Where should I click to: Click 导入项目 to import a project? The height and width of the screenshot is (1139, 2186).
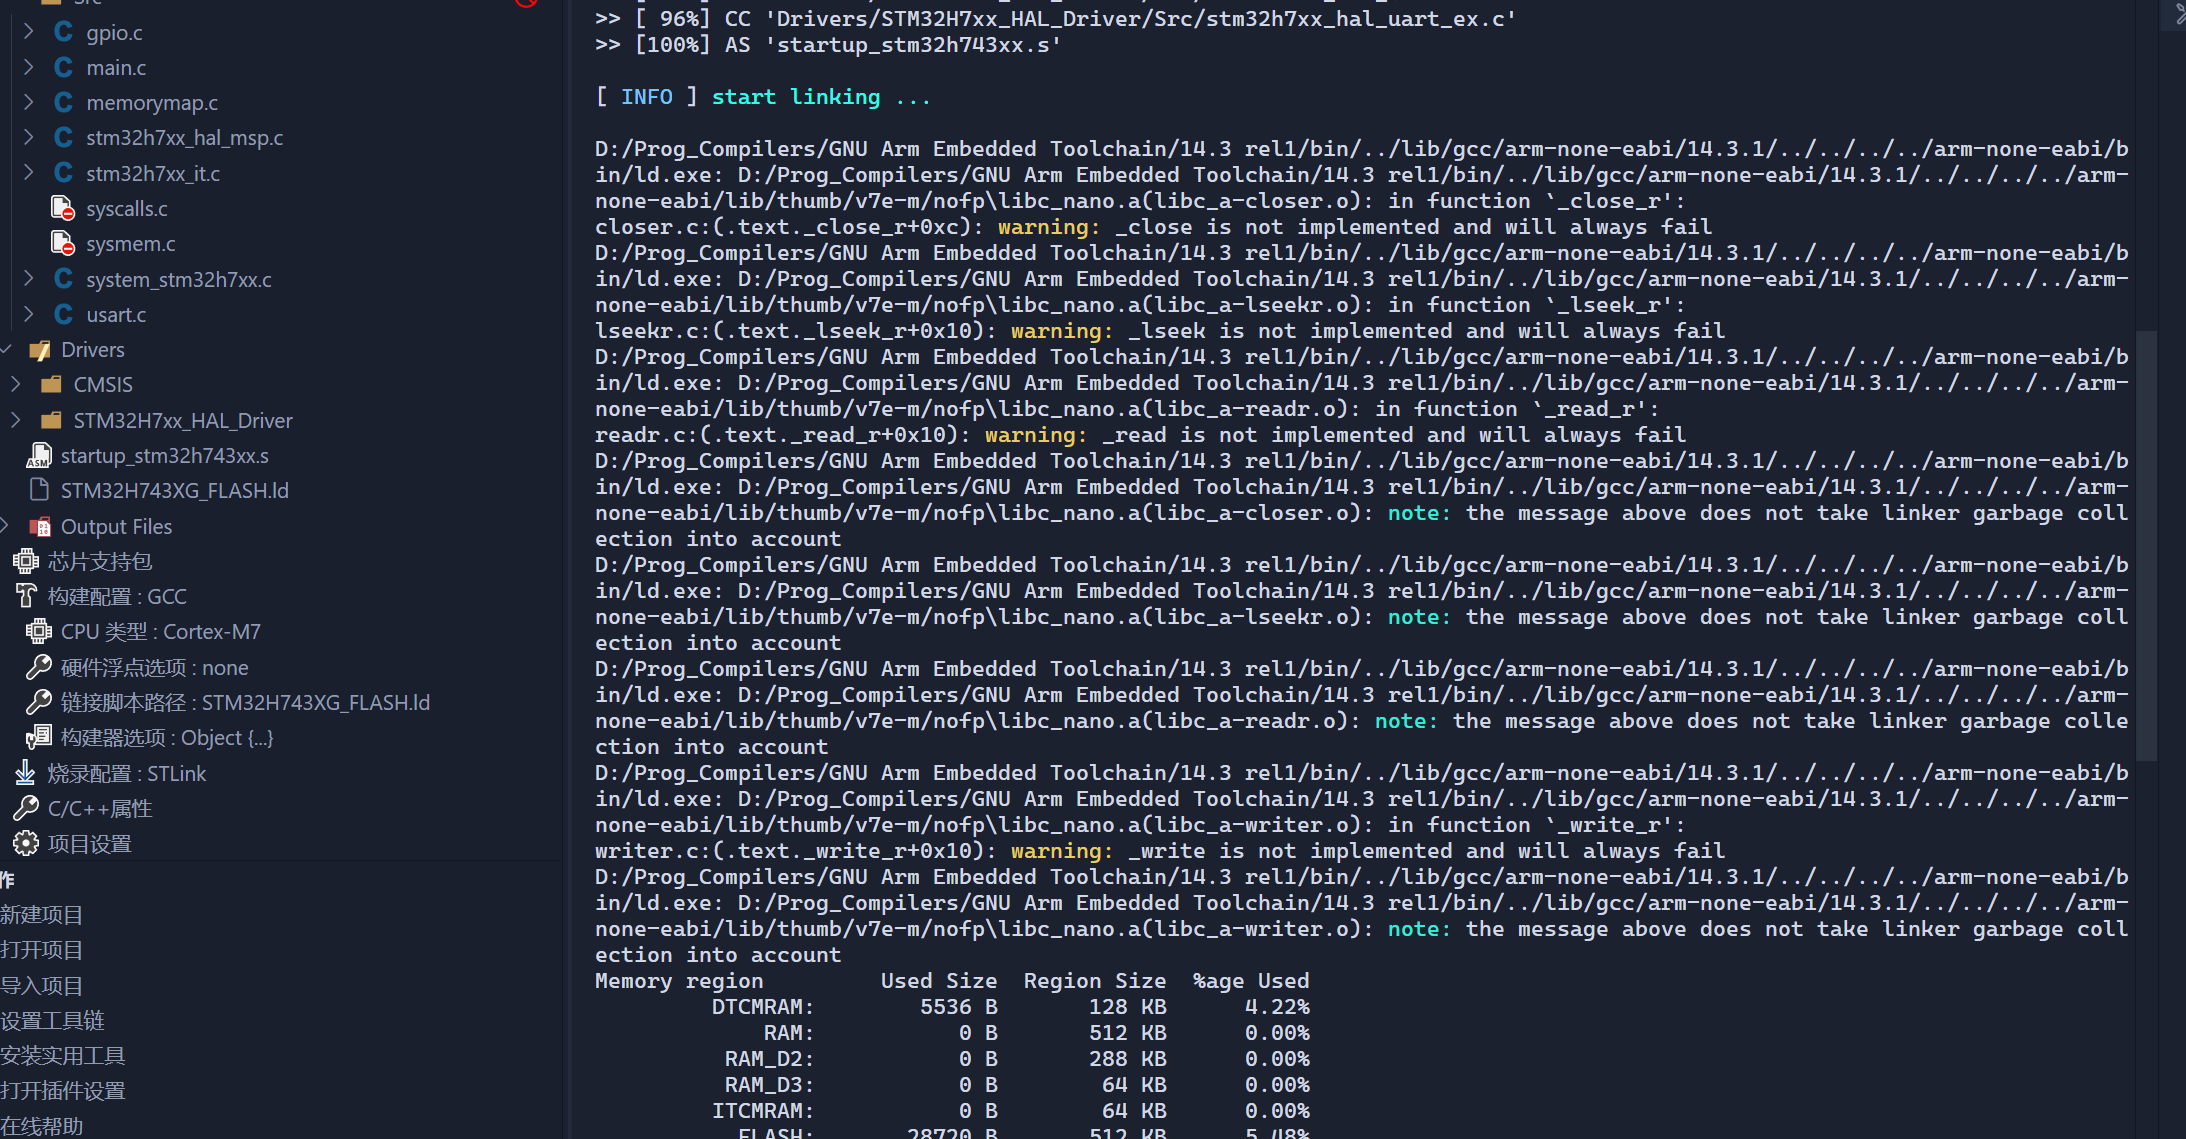42,986
